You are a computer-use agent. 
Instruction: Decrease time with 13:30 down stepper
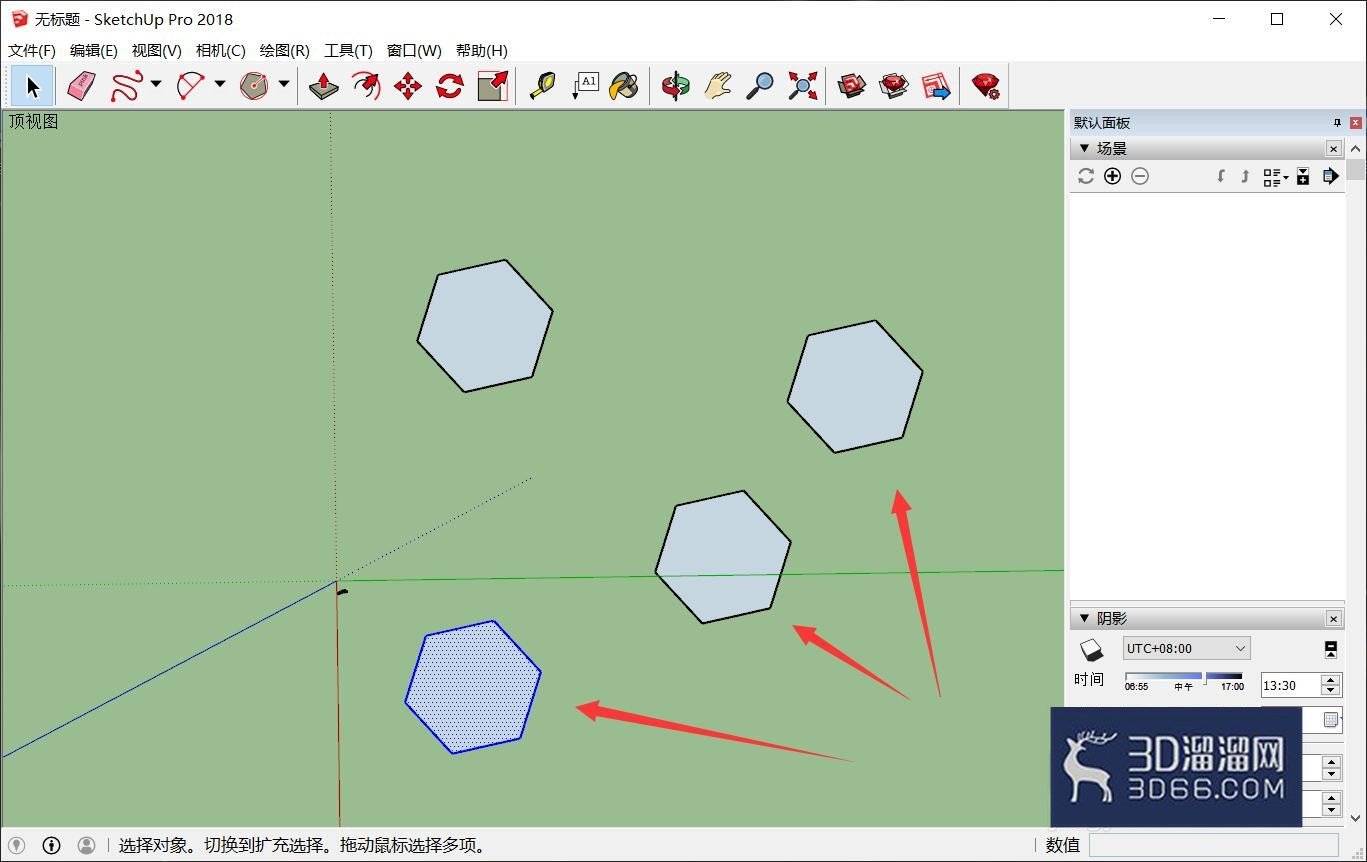pos(1330,691)
